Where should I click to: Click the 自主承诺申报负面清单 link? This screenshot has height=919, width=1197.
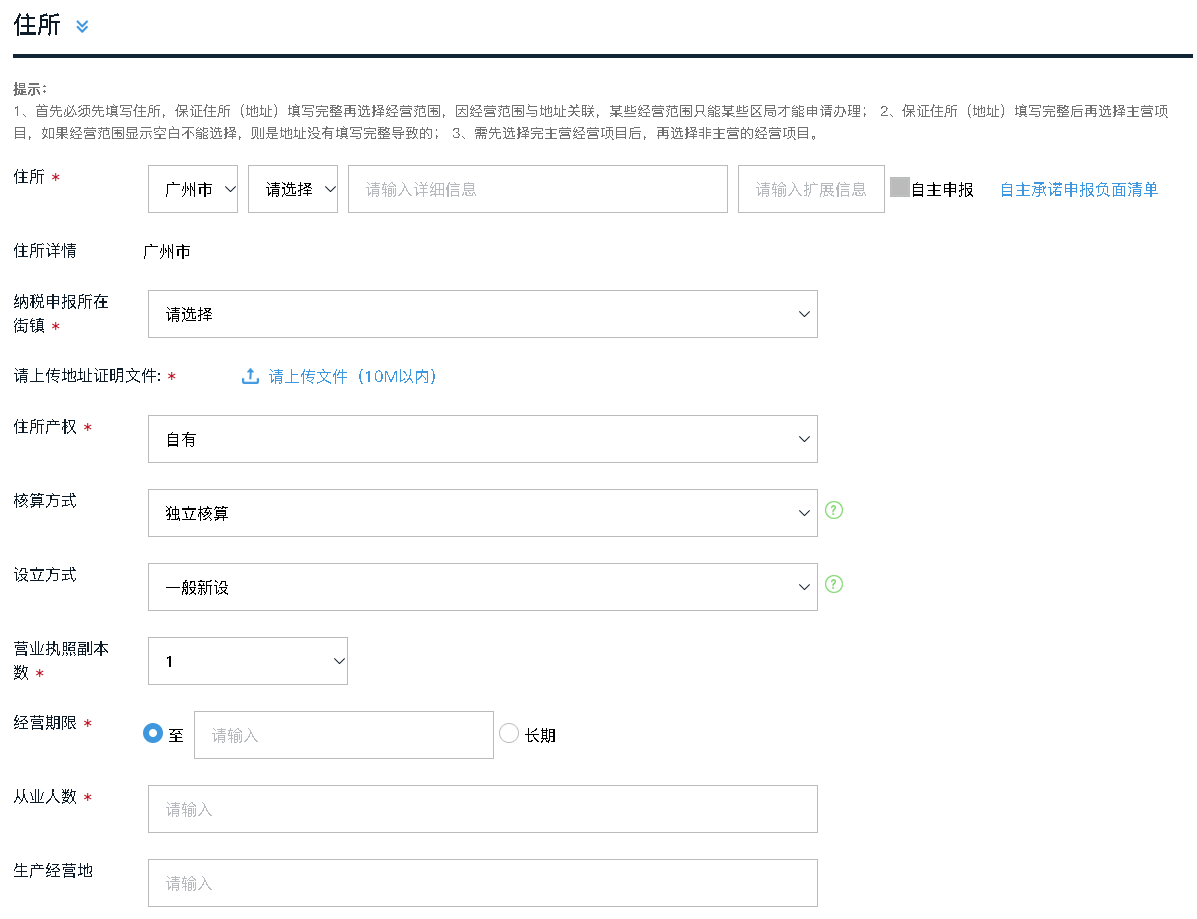click(1077, 188)
